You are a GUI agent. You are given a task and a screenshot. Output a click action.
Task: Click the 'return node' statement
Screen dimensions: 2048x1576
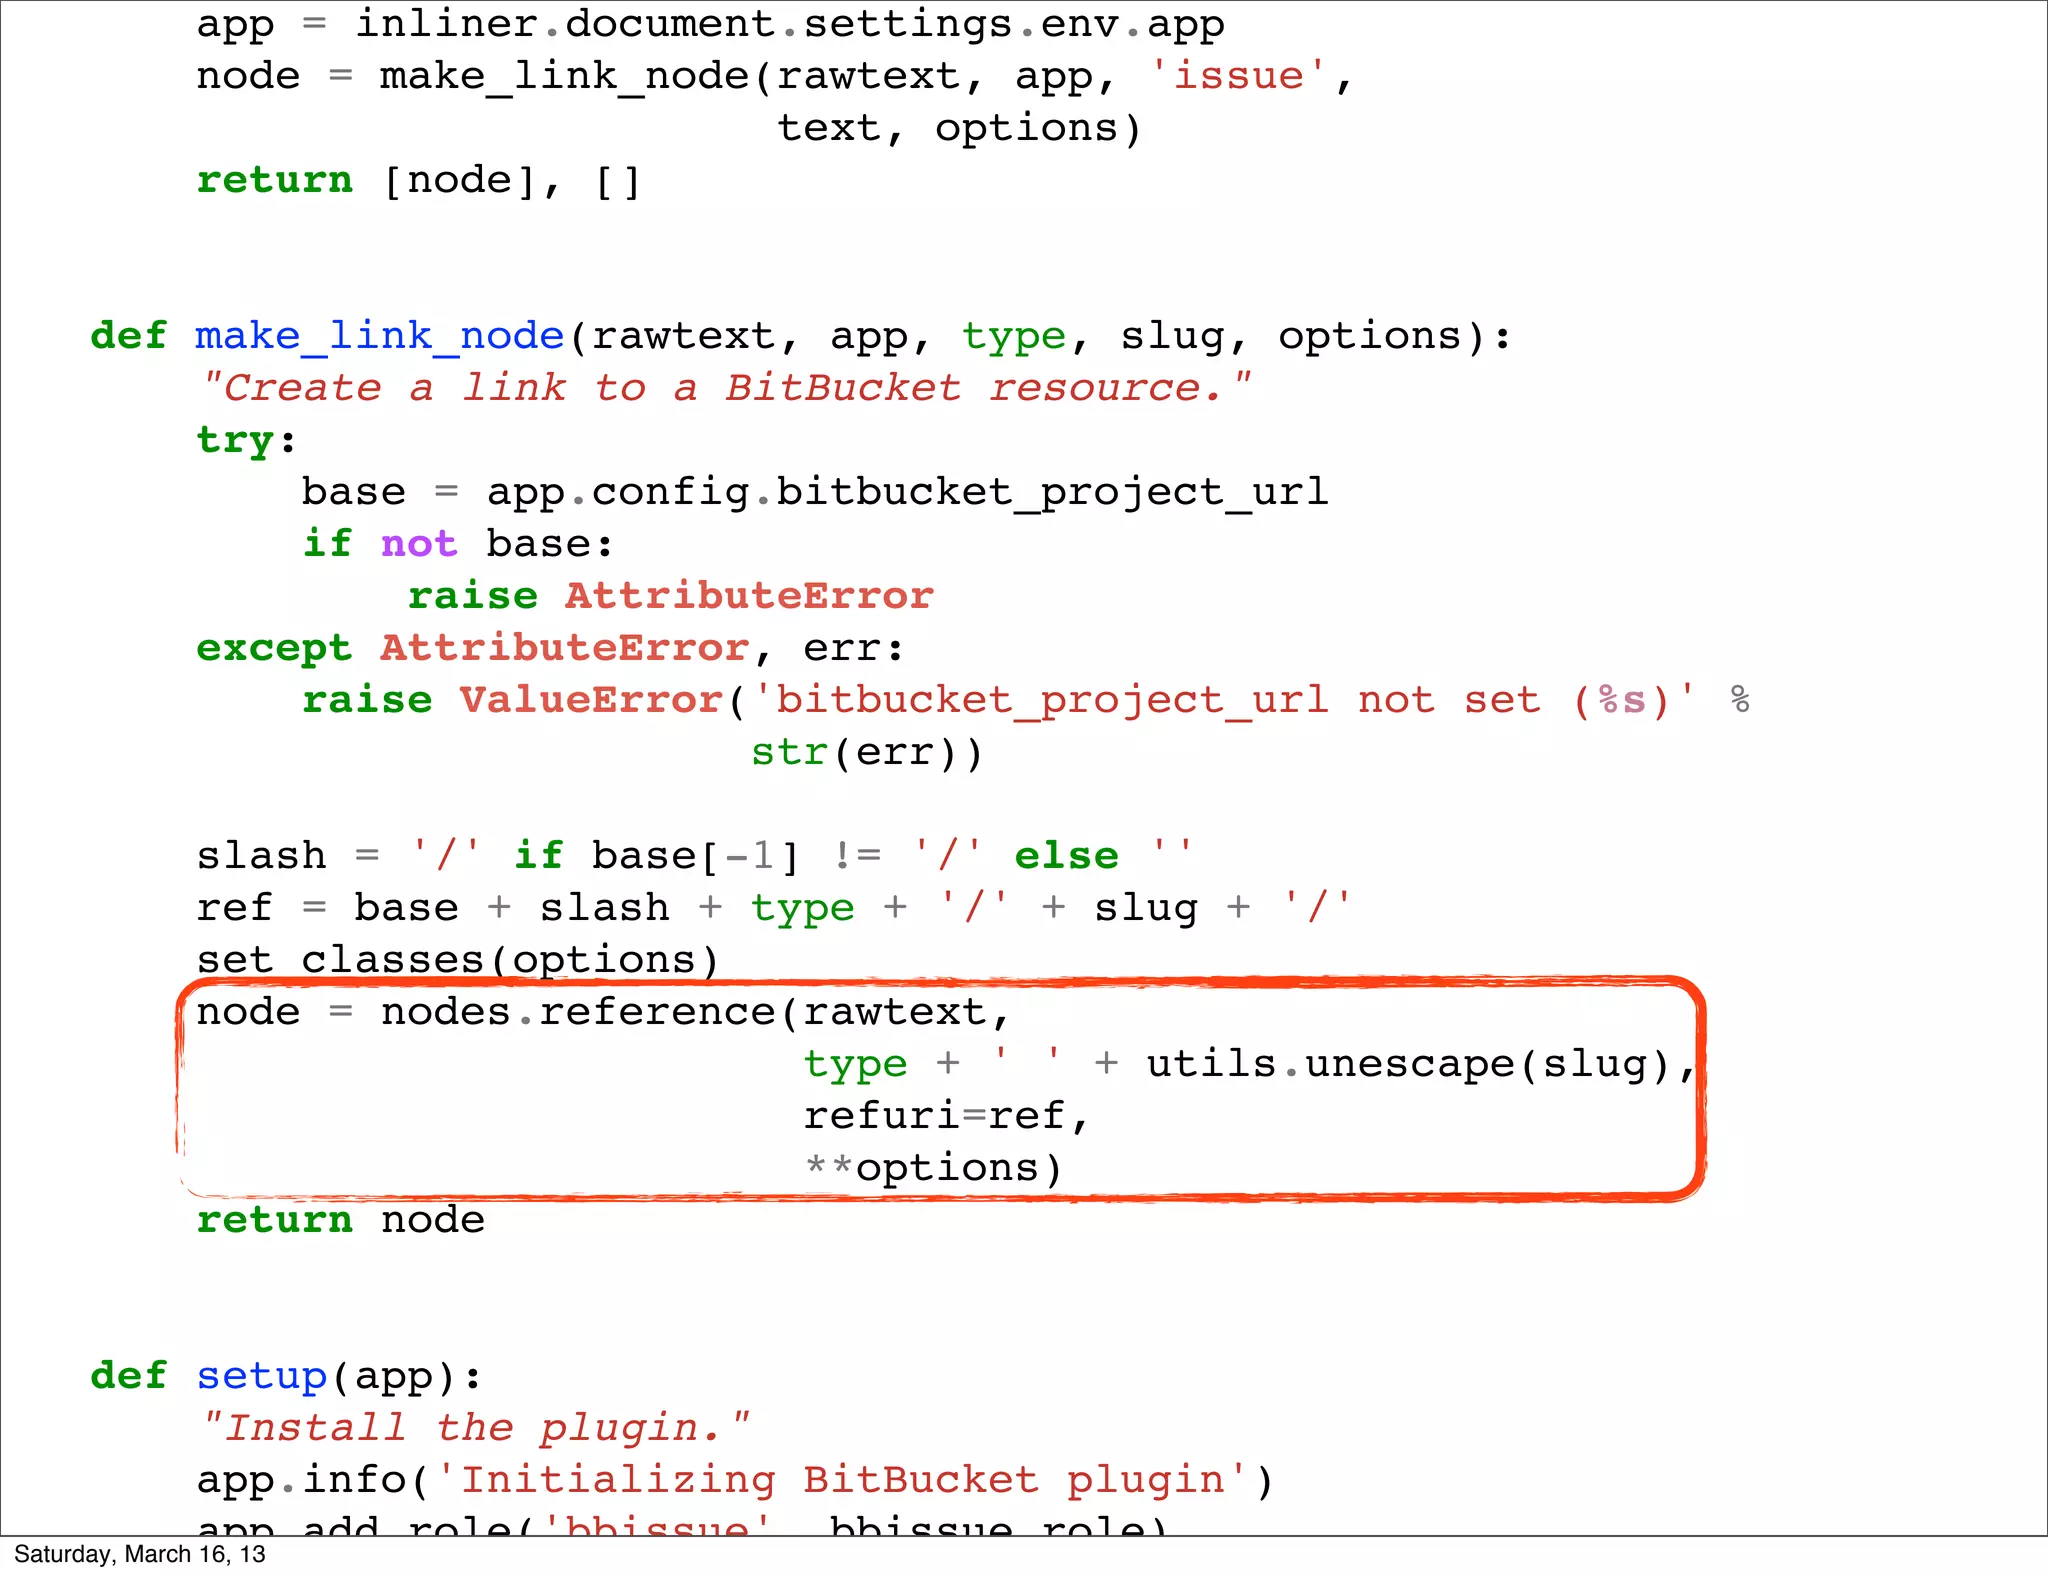341,1221
